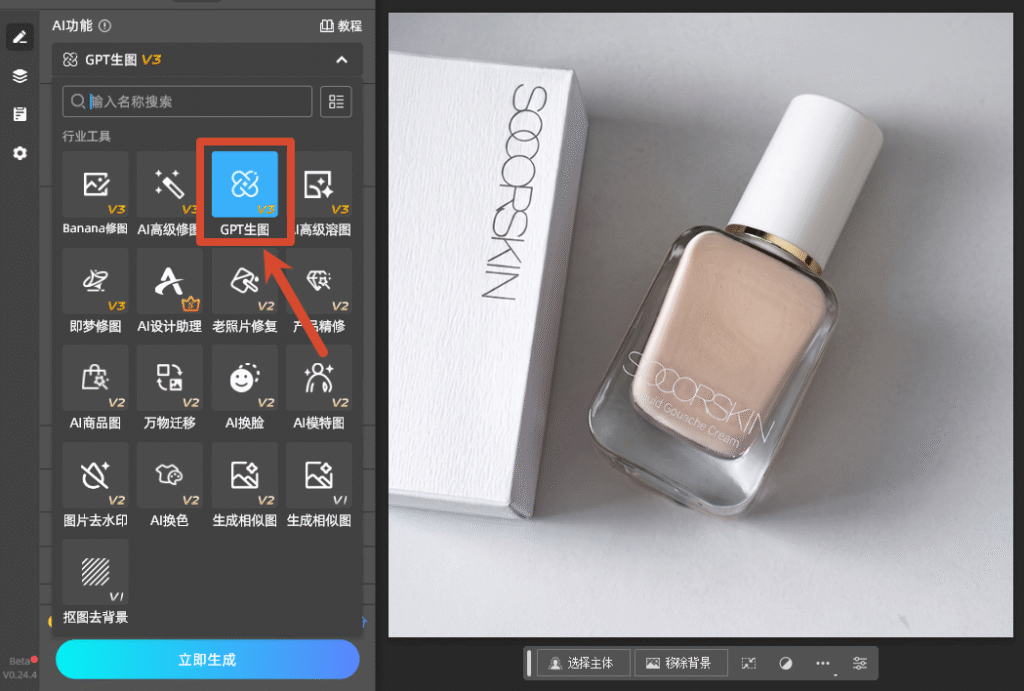Collapse the GPT生图 V3 dropdown
Screen dimensions: 1024x691
click(342, 59)
